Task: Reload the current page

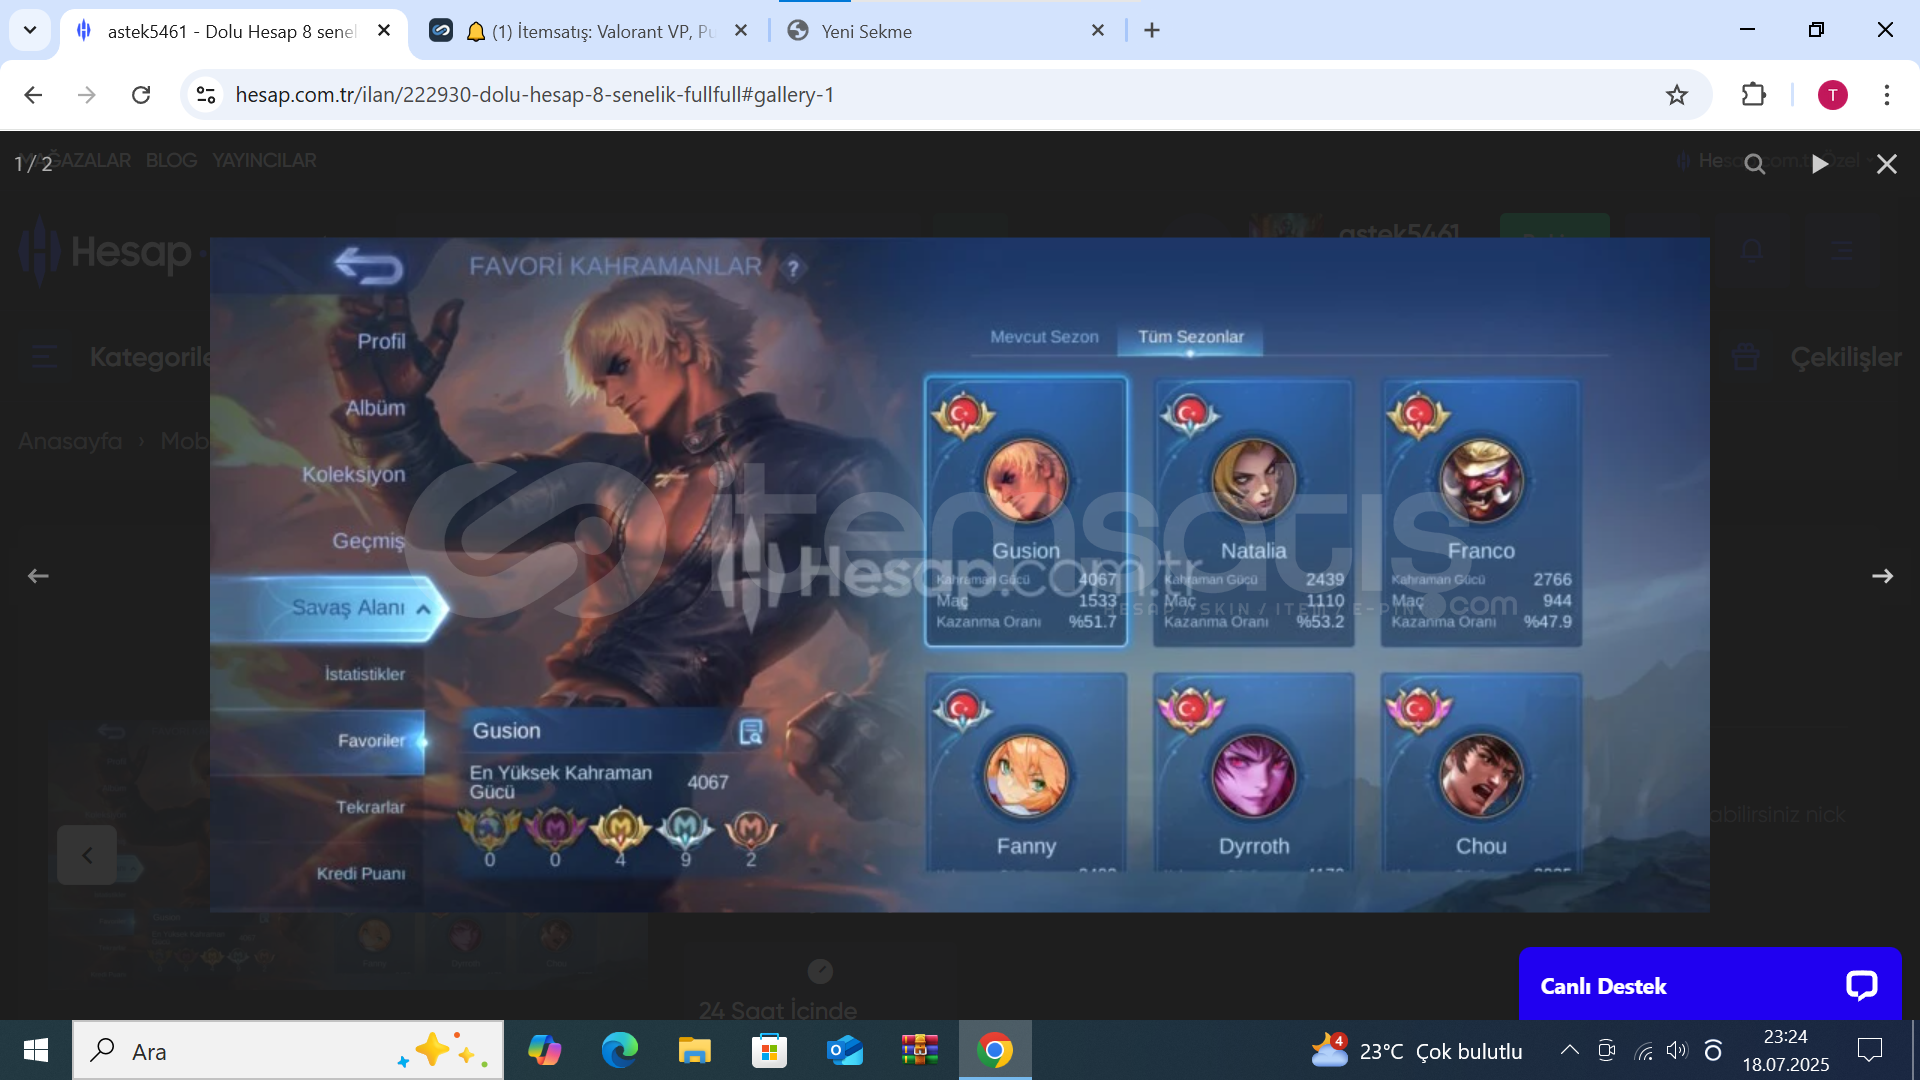Action: (x=141, y=95)
